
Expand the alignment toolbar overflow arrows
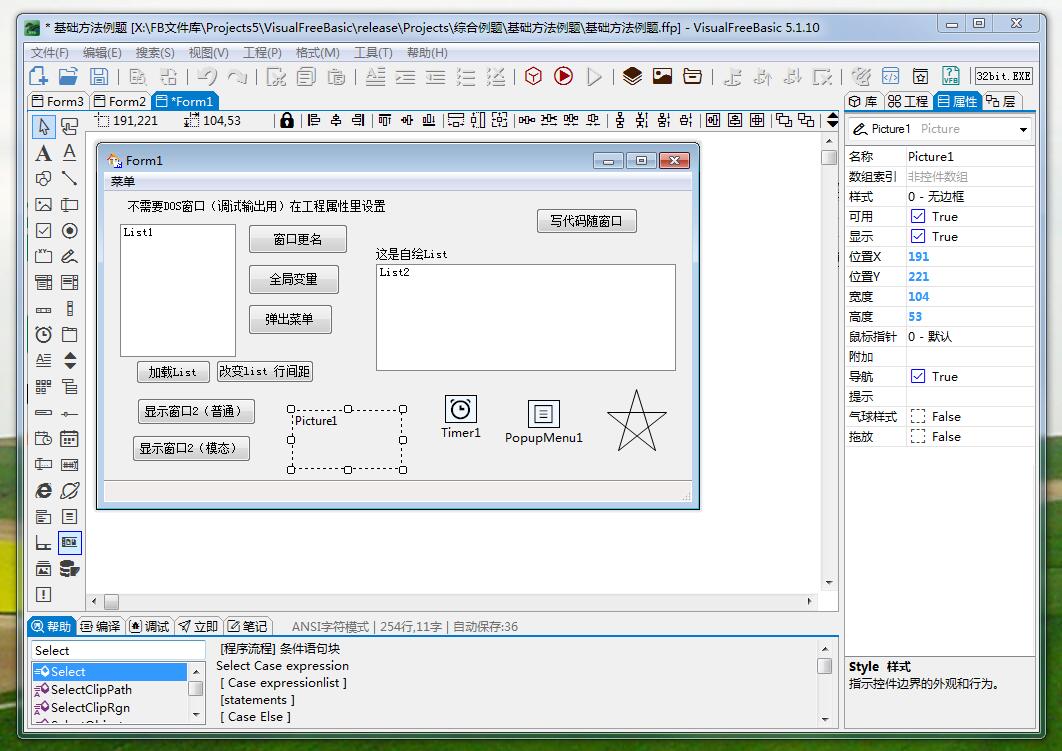pyautogui.click(x=832, y=121)
